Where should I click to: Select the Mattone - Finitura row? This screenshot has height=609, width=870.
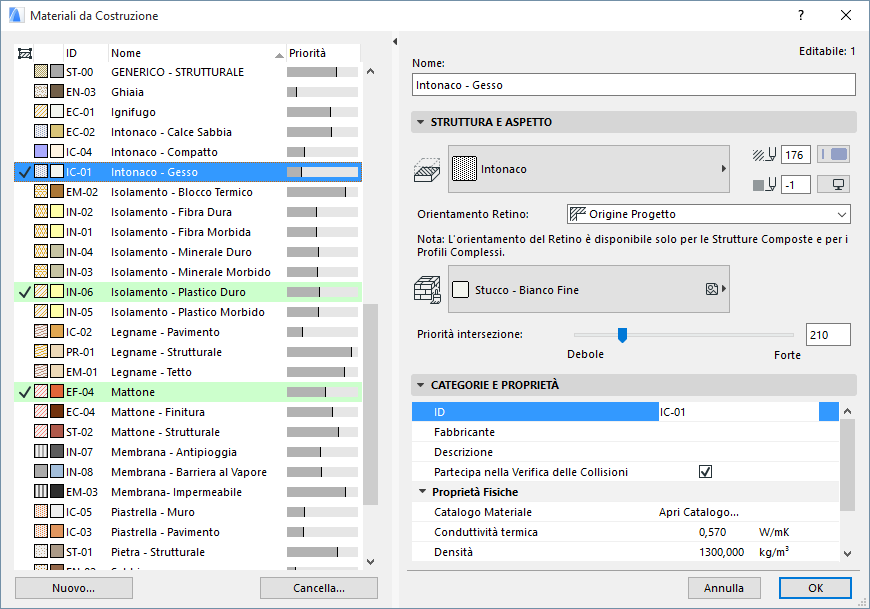pyautogui.click(x=188, y=412)
